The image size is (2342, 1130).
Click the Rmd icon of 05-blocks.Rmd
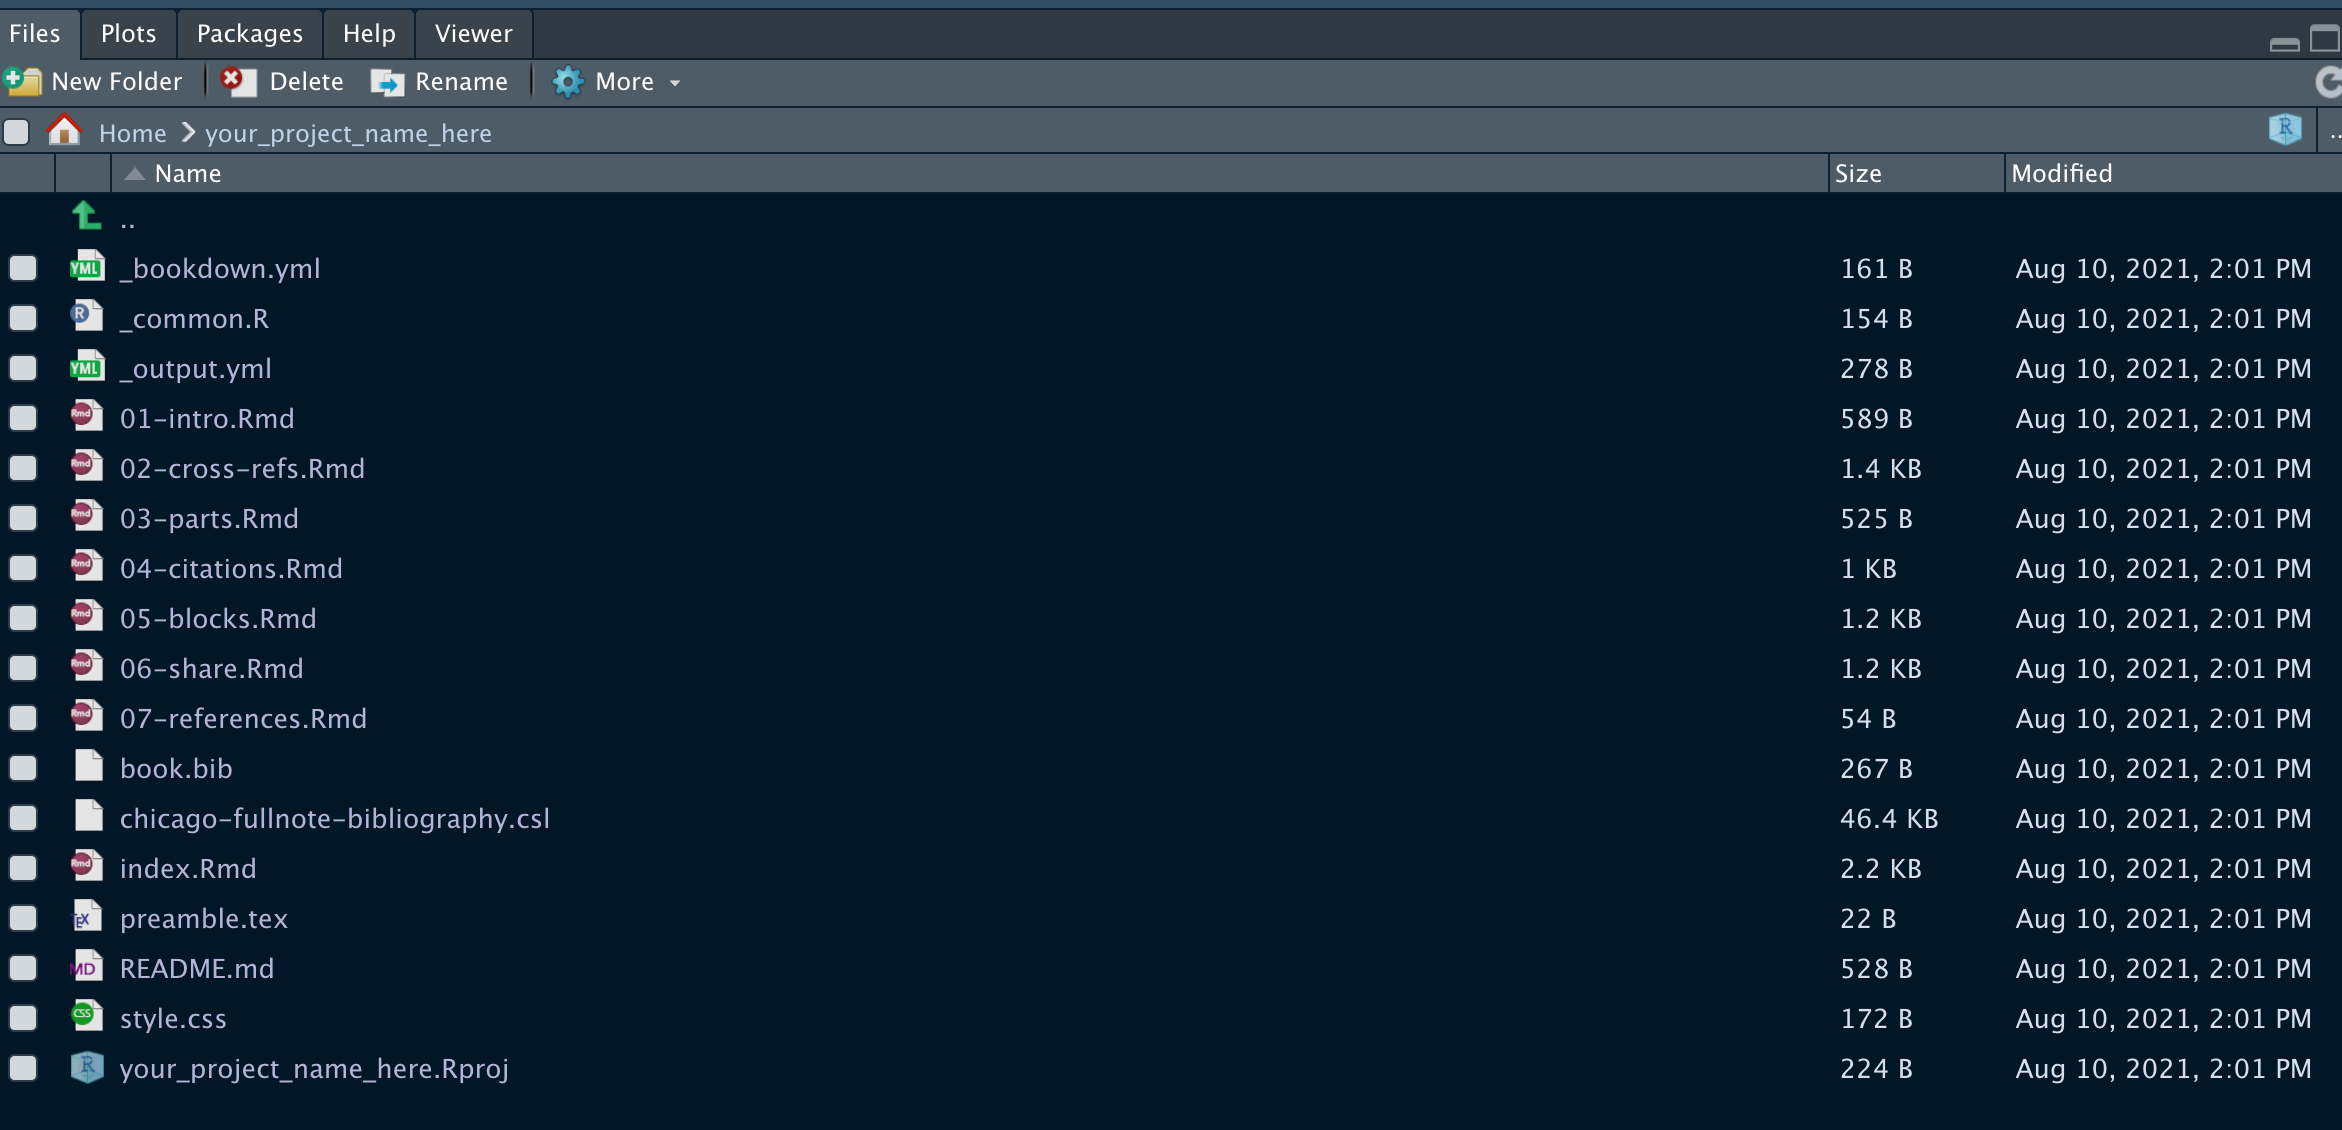click(x=87, y=616)
